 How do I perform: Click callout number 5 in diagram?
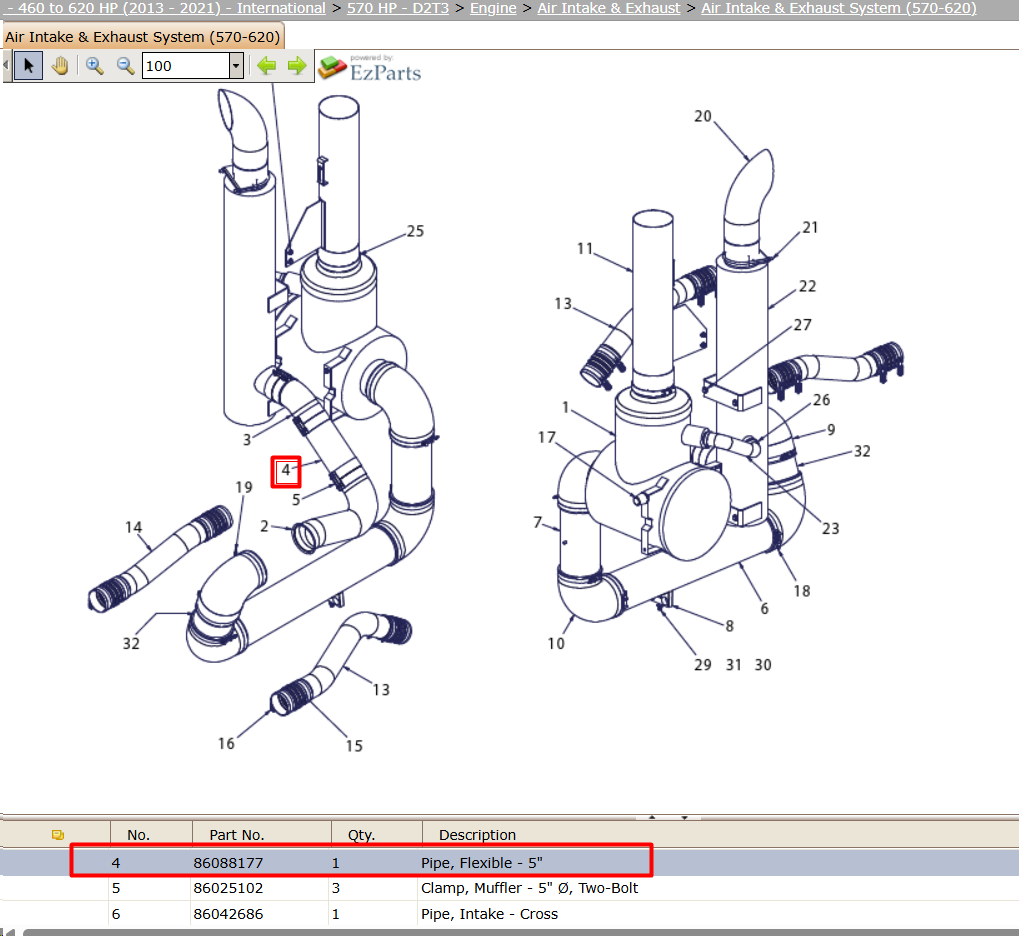pos(296,500)
